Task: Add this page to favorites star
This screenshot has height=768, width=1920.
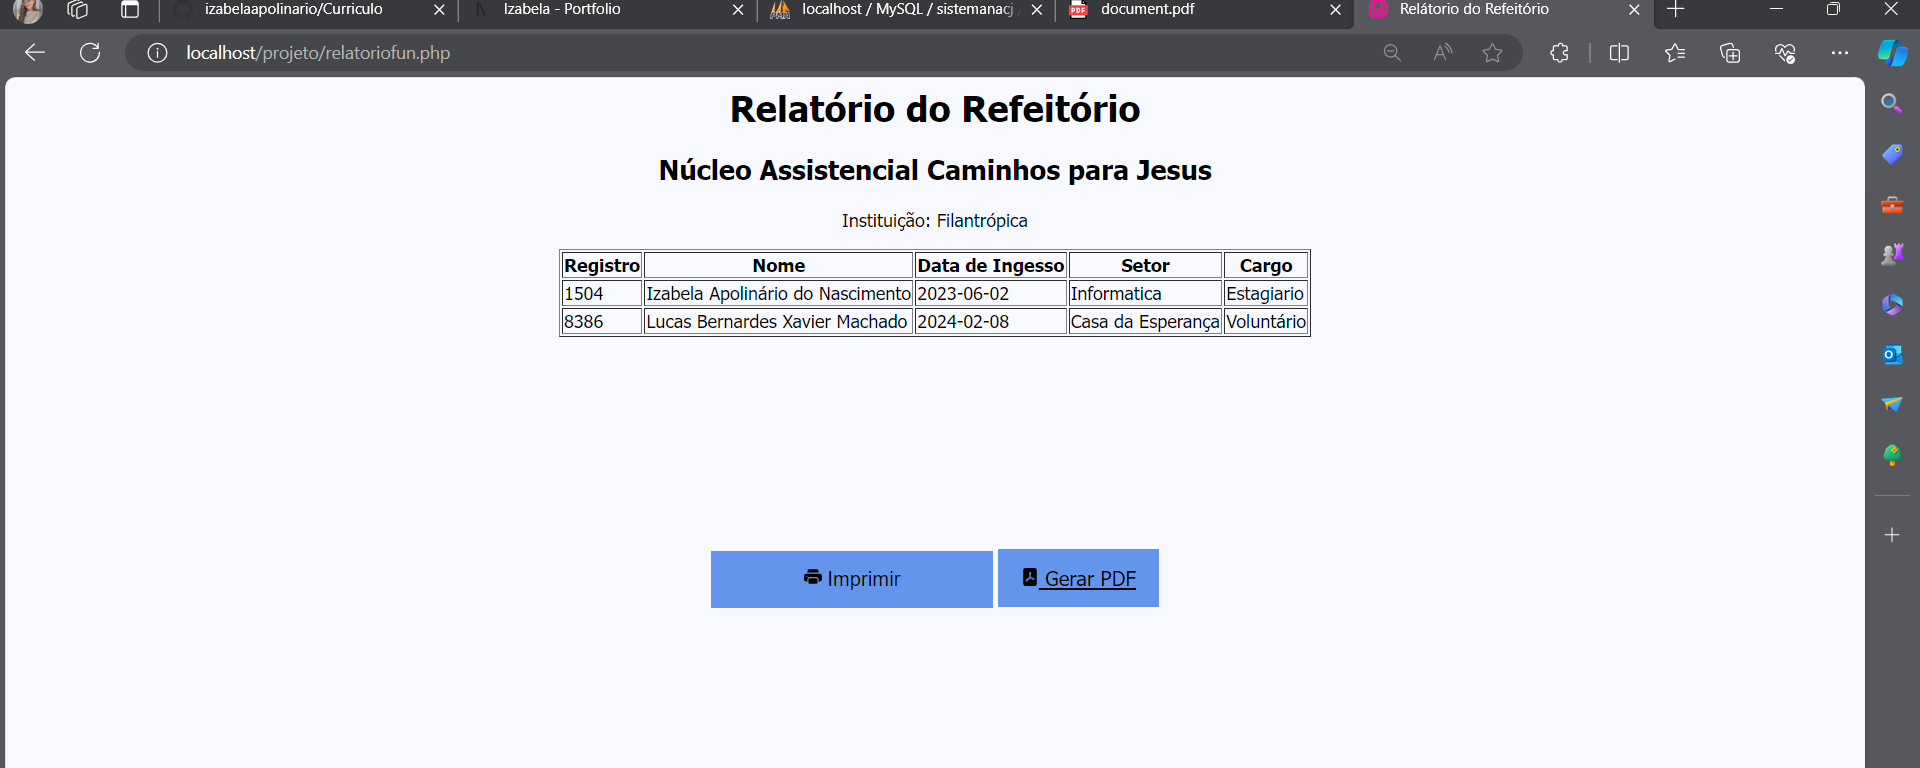Action: pyautogui.click(x=1492, y=53)
